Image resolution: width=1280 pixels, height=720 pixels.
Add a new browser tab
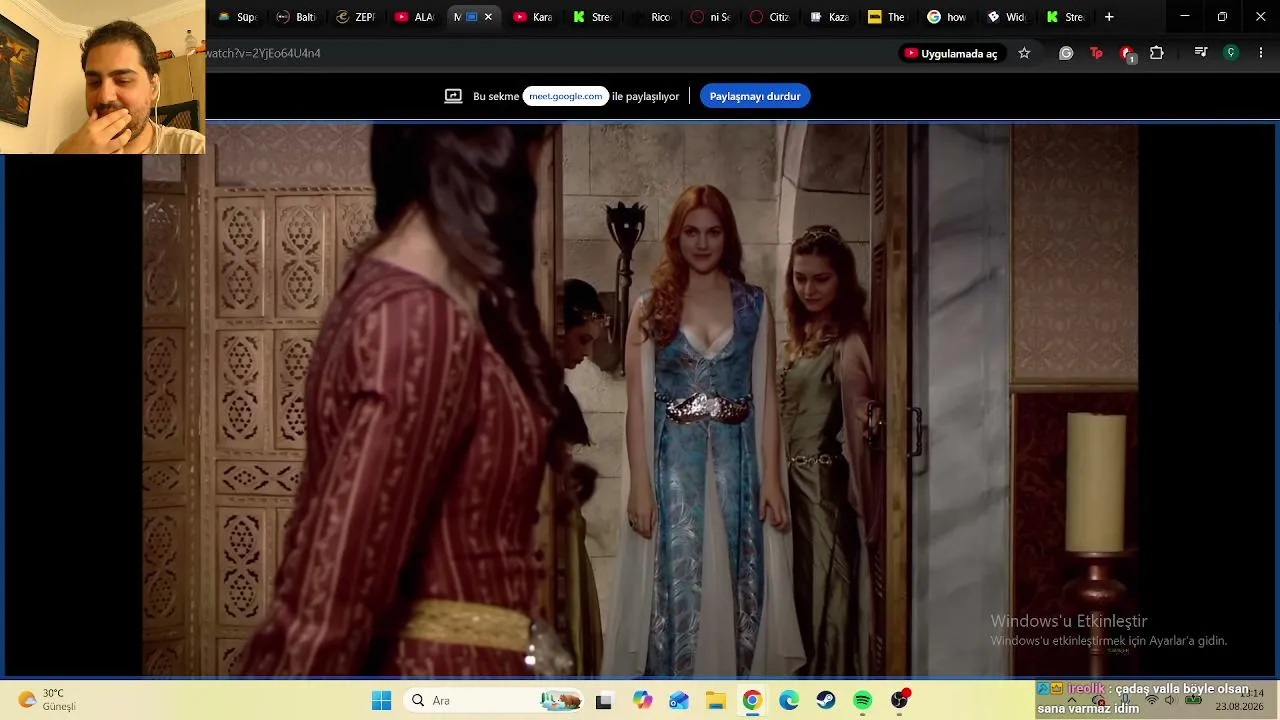click(1109, 17)
